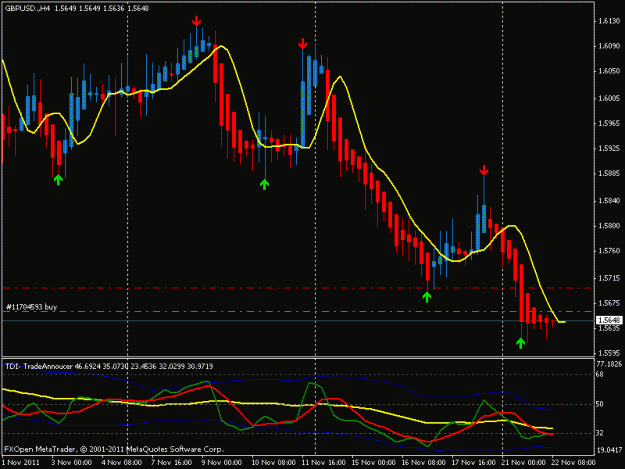The image size is (625, 469).
Task: Click the GBPUSD H4 chart title text
Action: 77,8
